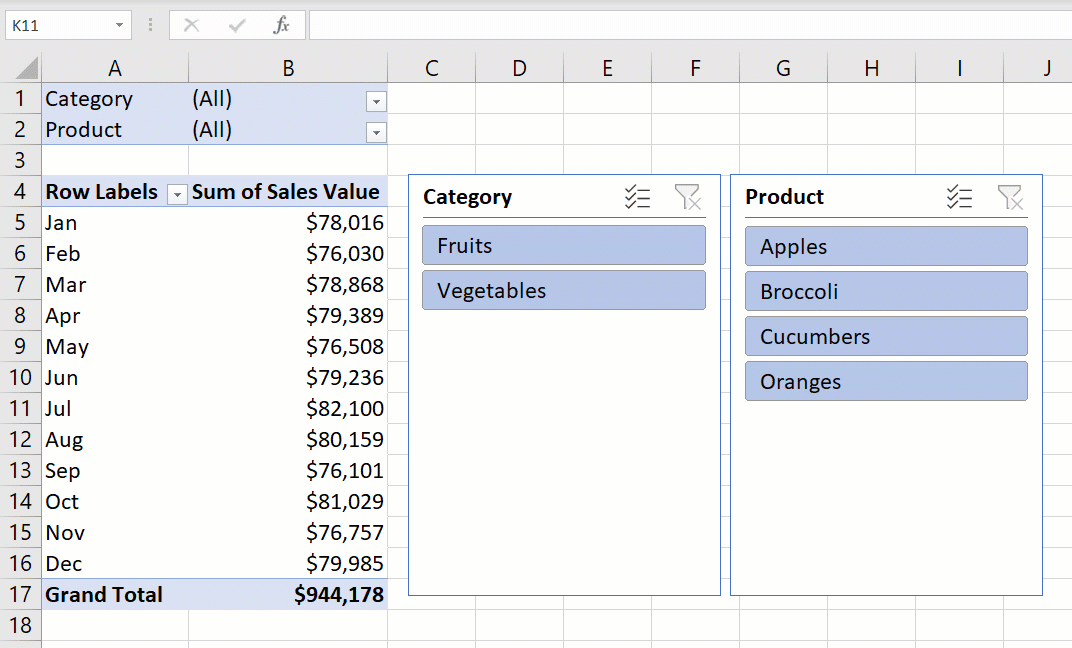Screen dimensions: 1072x648
Task: Click the Cancel (X) icon beside formula bar
Action: point(190,25)
